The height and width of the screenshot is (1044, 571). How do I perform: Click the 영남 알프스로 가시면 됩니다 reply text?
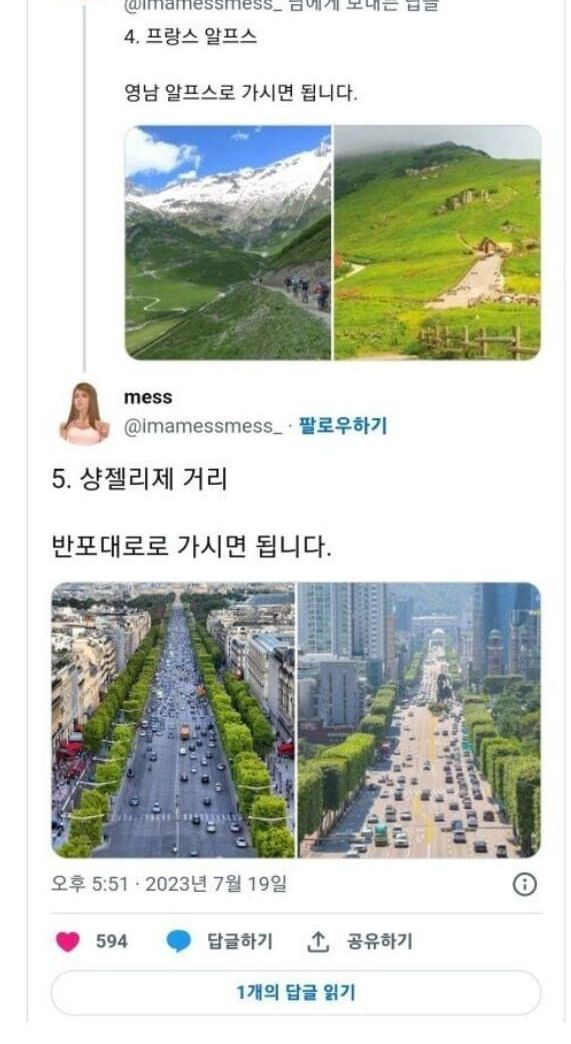[x=241, y=93]
